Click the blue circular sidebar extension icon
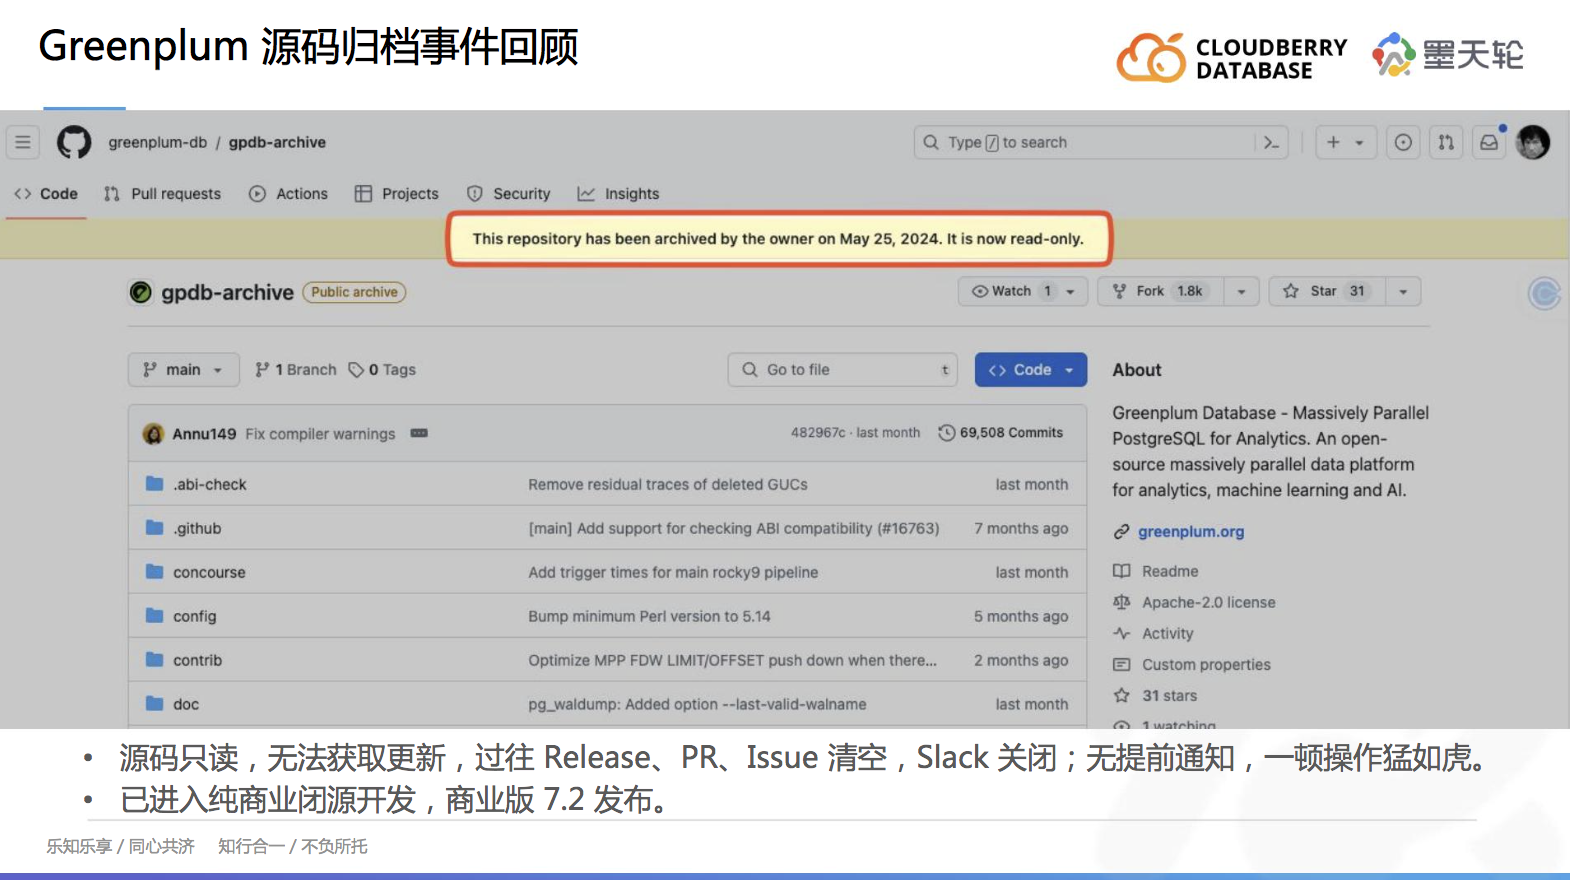 click(1545, 293)
